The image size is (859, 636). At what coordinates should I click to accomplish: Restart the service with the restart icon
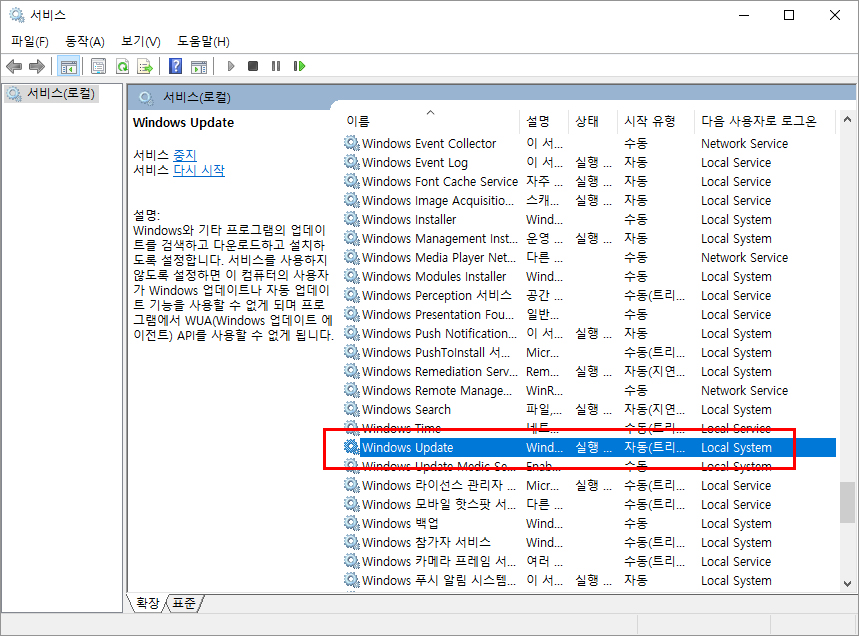[299, 66]
